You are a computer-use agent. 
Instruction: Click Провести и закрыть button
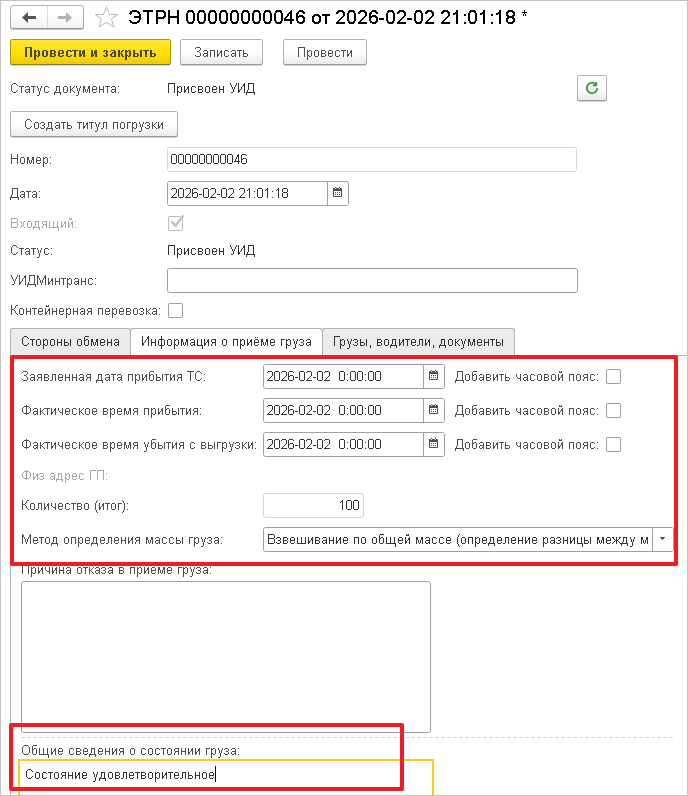pyautogui.click(x=90, y=52)
